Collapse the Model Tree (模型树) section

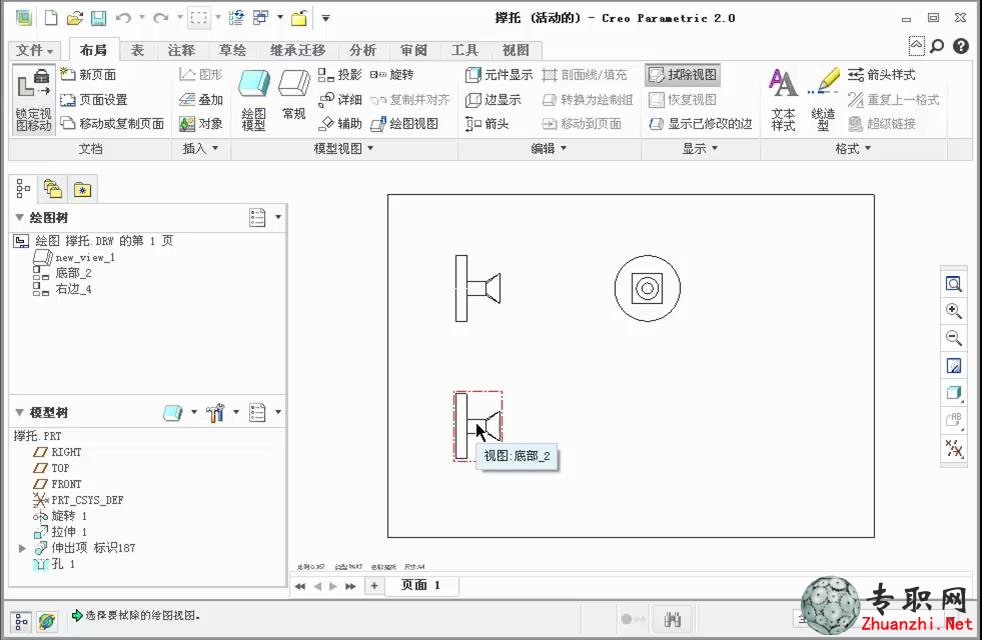[x=19, y=412]
